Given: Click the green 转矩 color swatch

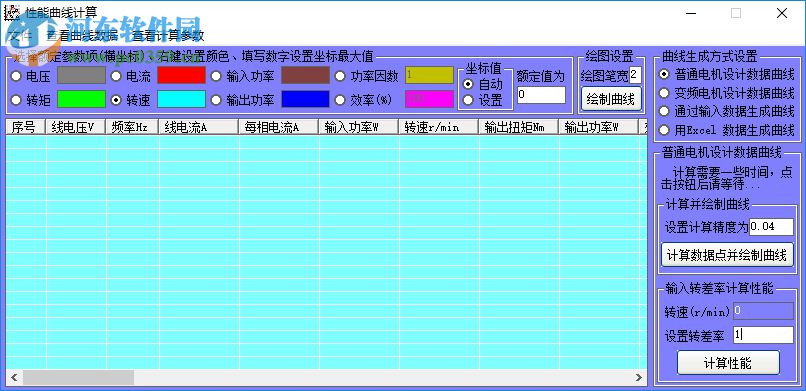Looking at the screenshot, I should point(81,99).
